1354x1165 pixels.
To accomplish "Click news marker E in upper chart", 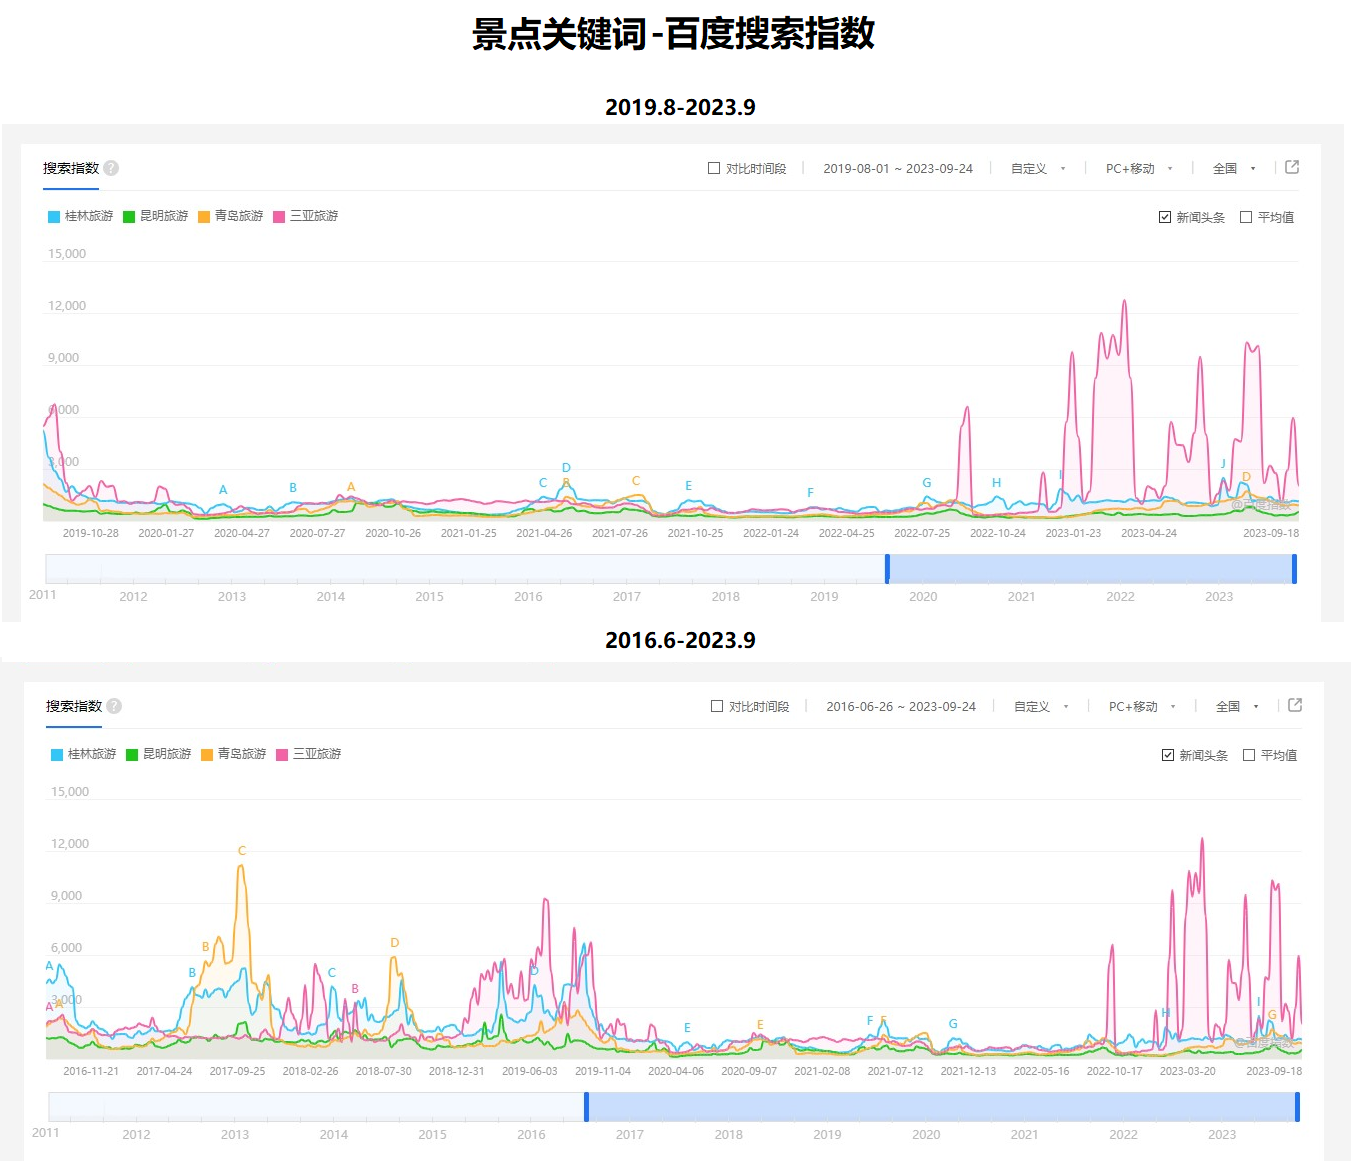I will click(688, 486).
